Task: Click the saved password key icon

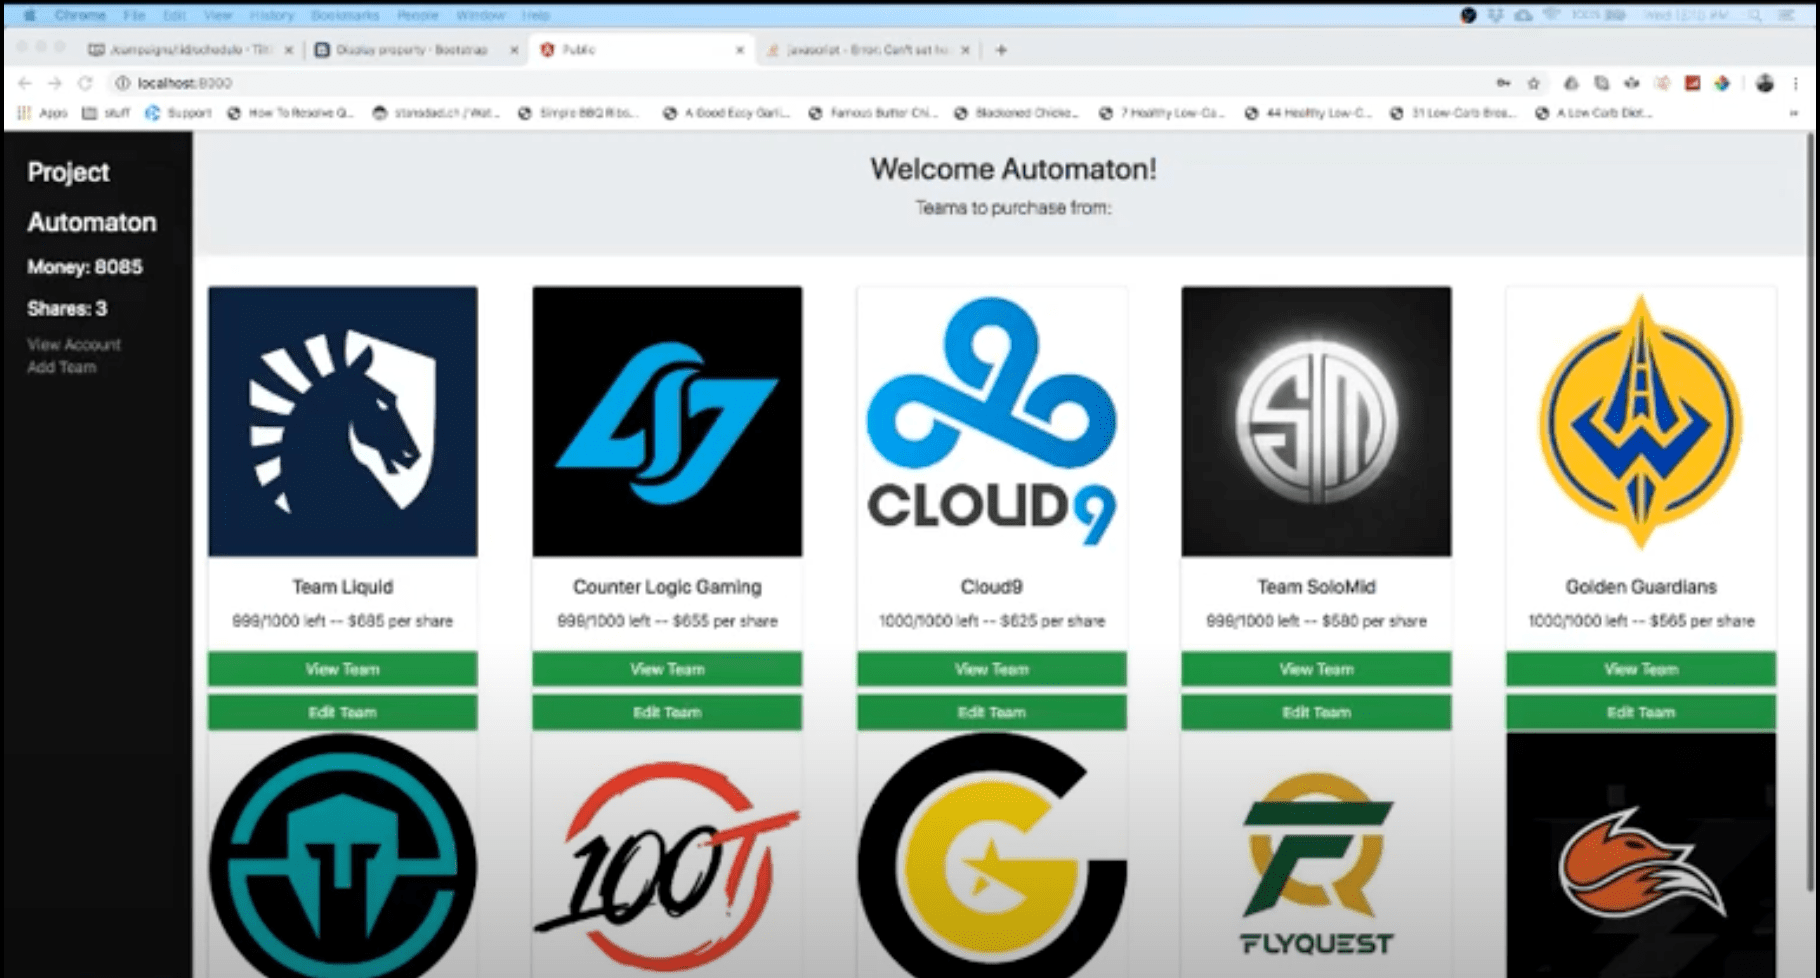Action: pyautogui.click(x=1503, y=83)
